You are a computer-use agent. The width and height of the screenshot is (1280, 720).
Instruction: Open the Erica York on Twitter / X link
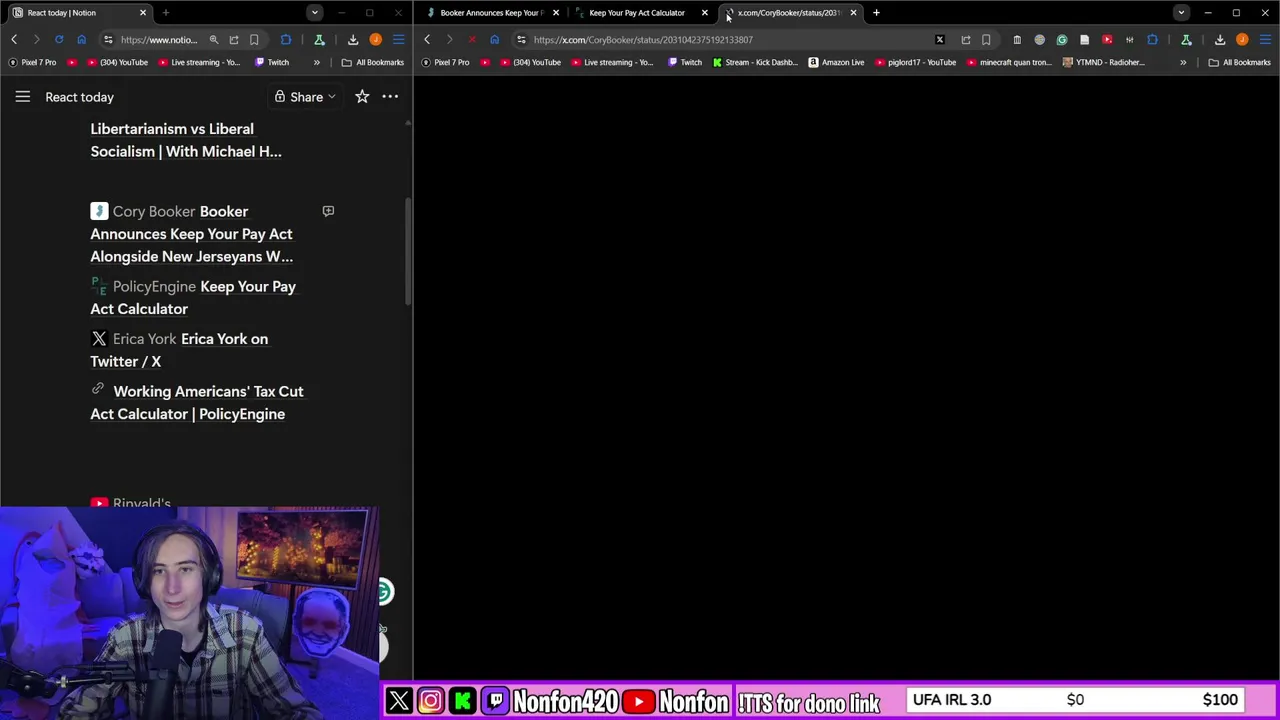tap(179, 350)
